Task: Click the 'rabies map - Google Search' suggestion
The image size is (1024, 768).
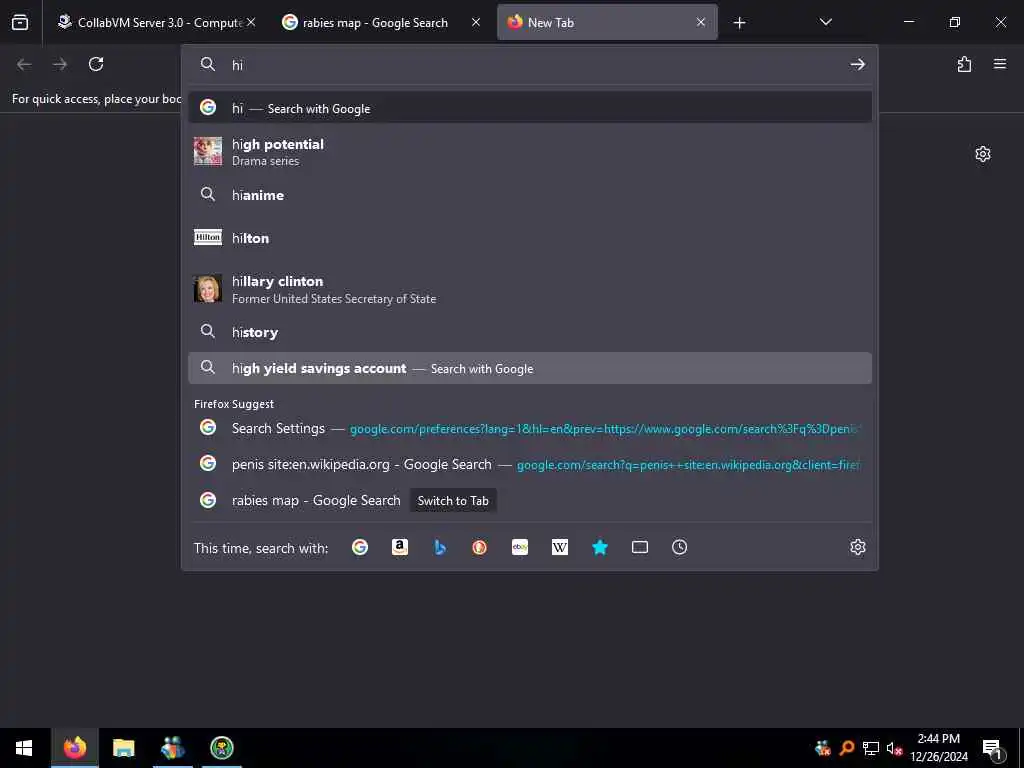Action: point(530,500)
